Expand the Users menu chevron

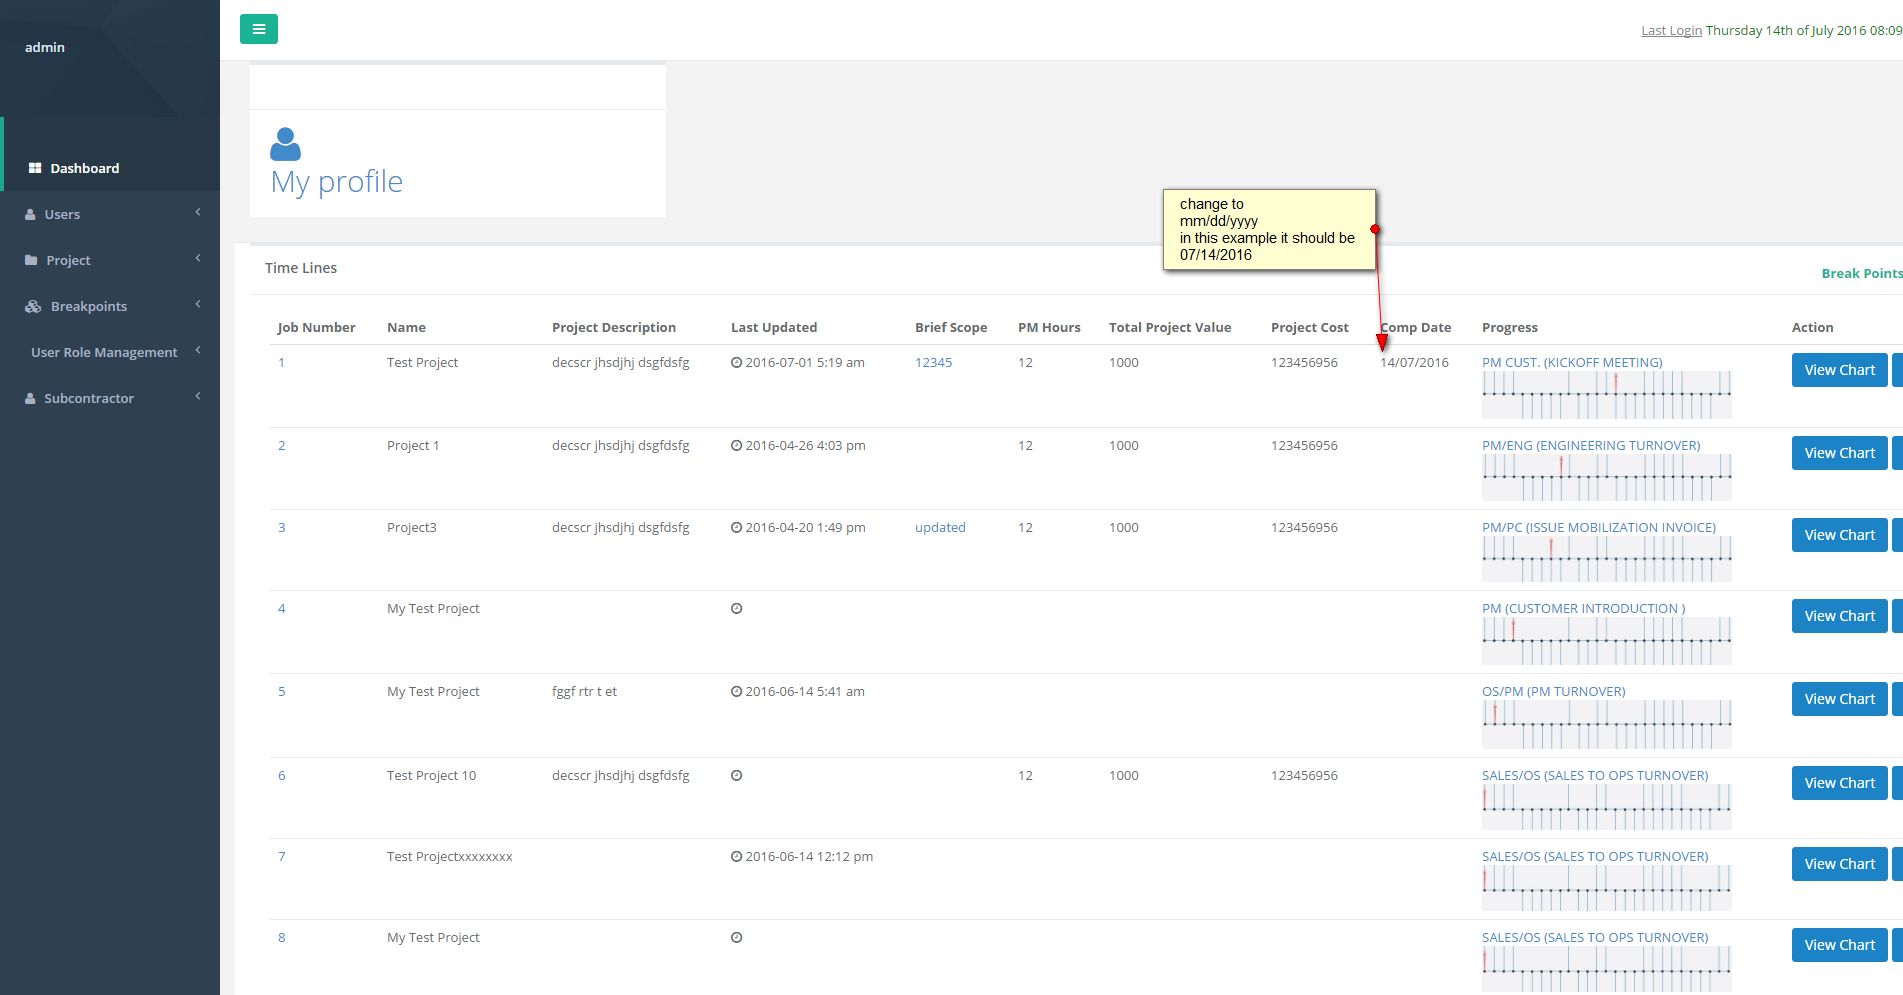[x=198, y=212]
